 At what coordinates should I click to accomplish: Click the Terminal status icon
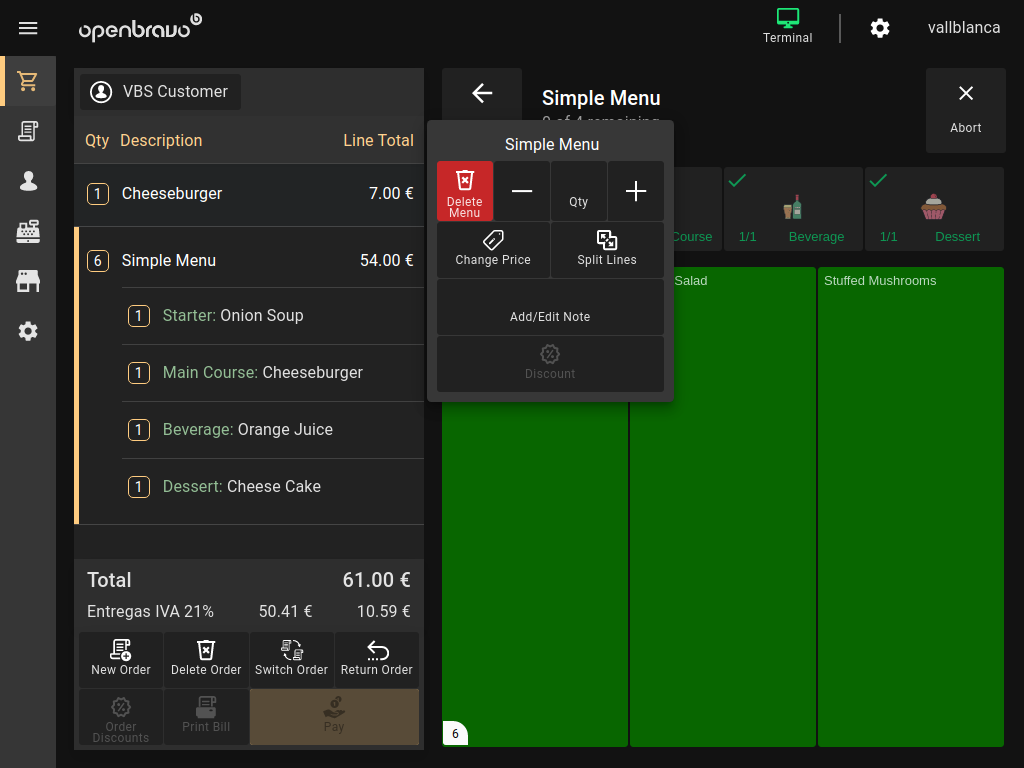click(787, 26)
